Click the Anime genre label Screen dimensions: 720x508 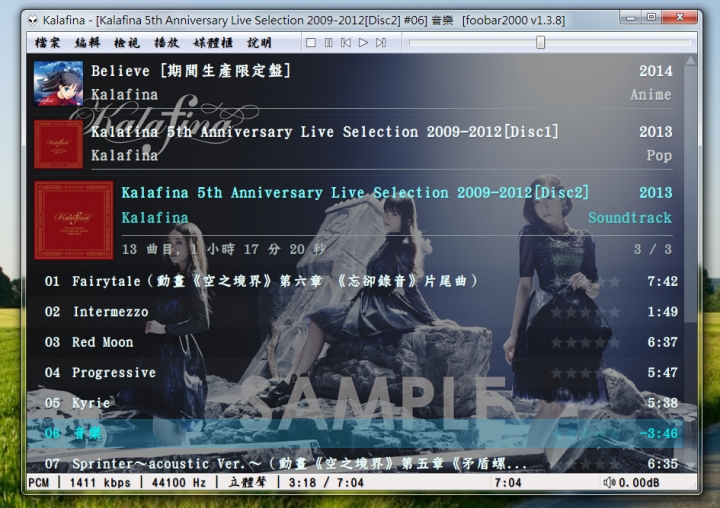point(651,95)
